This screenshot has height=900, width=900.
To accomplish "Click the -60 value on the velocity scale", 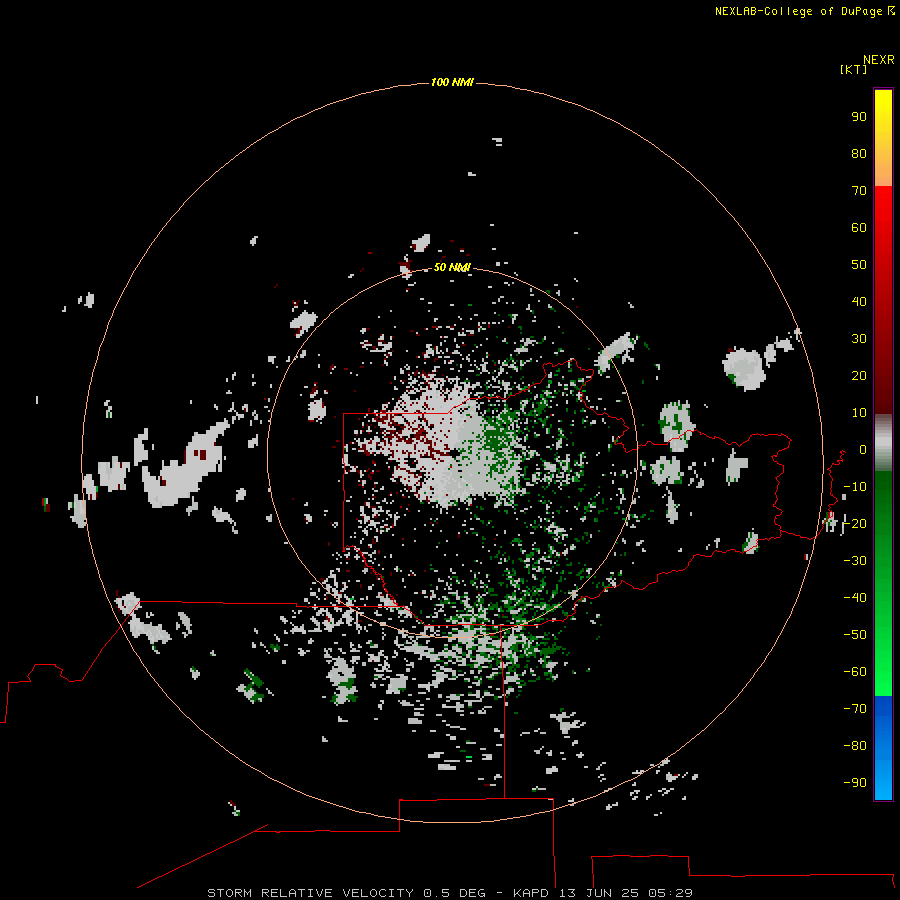I will pyautogui.click(x=855, y=672).
